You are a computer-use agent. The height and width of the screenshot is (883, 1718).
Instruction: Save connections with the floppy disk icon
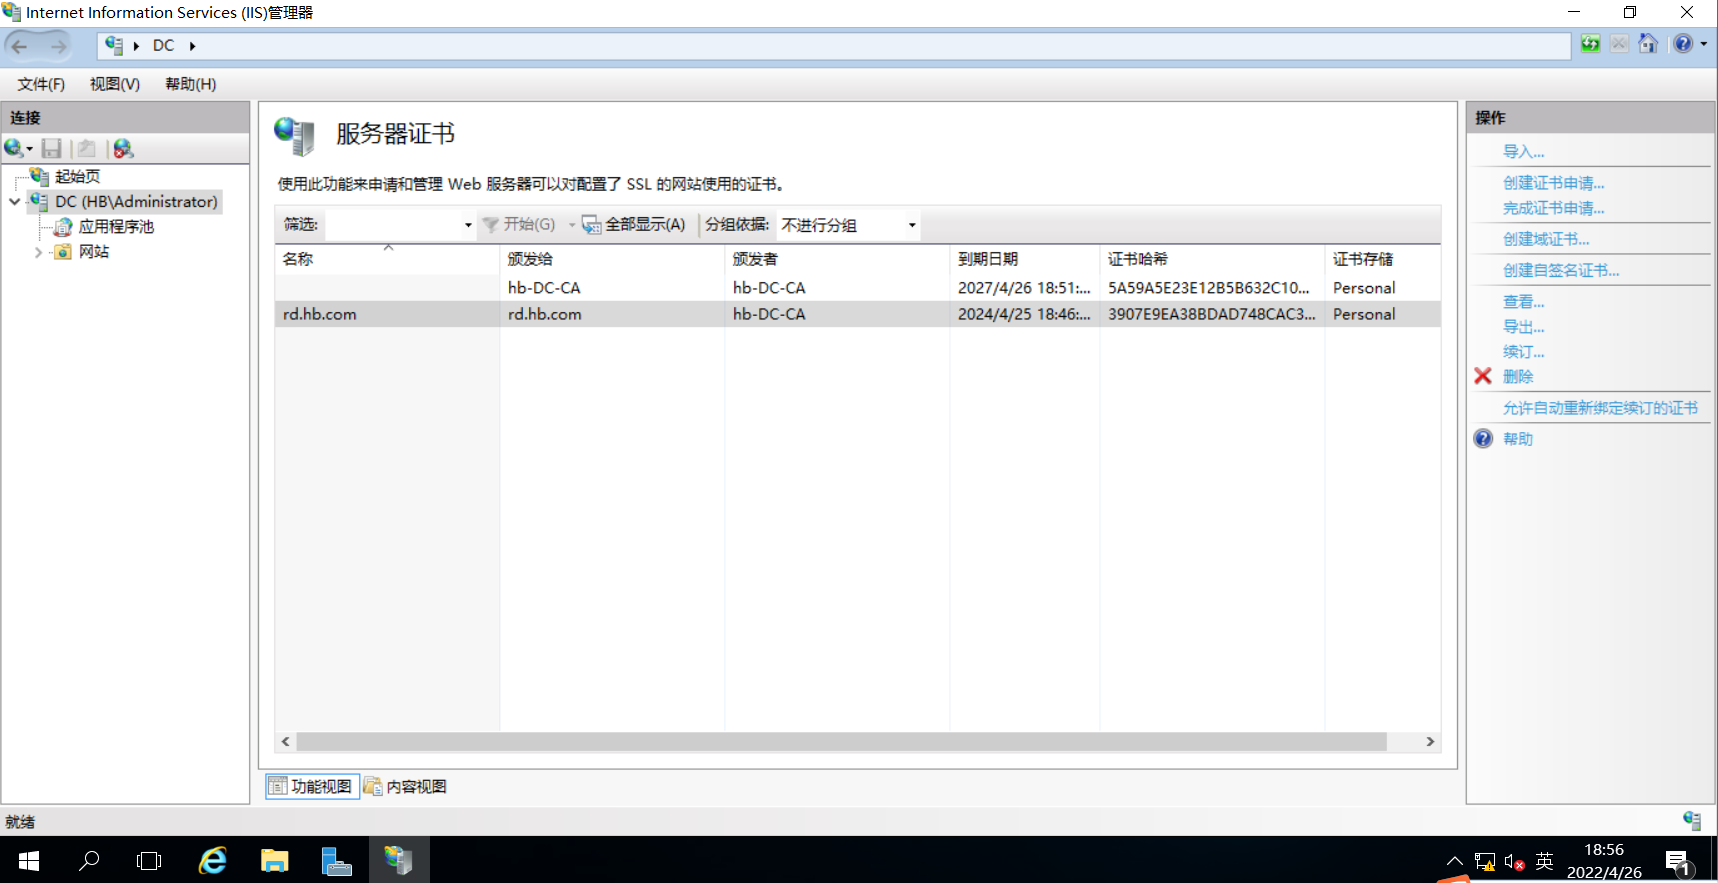click(x=52, y=149)
